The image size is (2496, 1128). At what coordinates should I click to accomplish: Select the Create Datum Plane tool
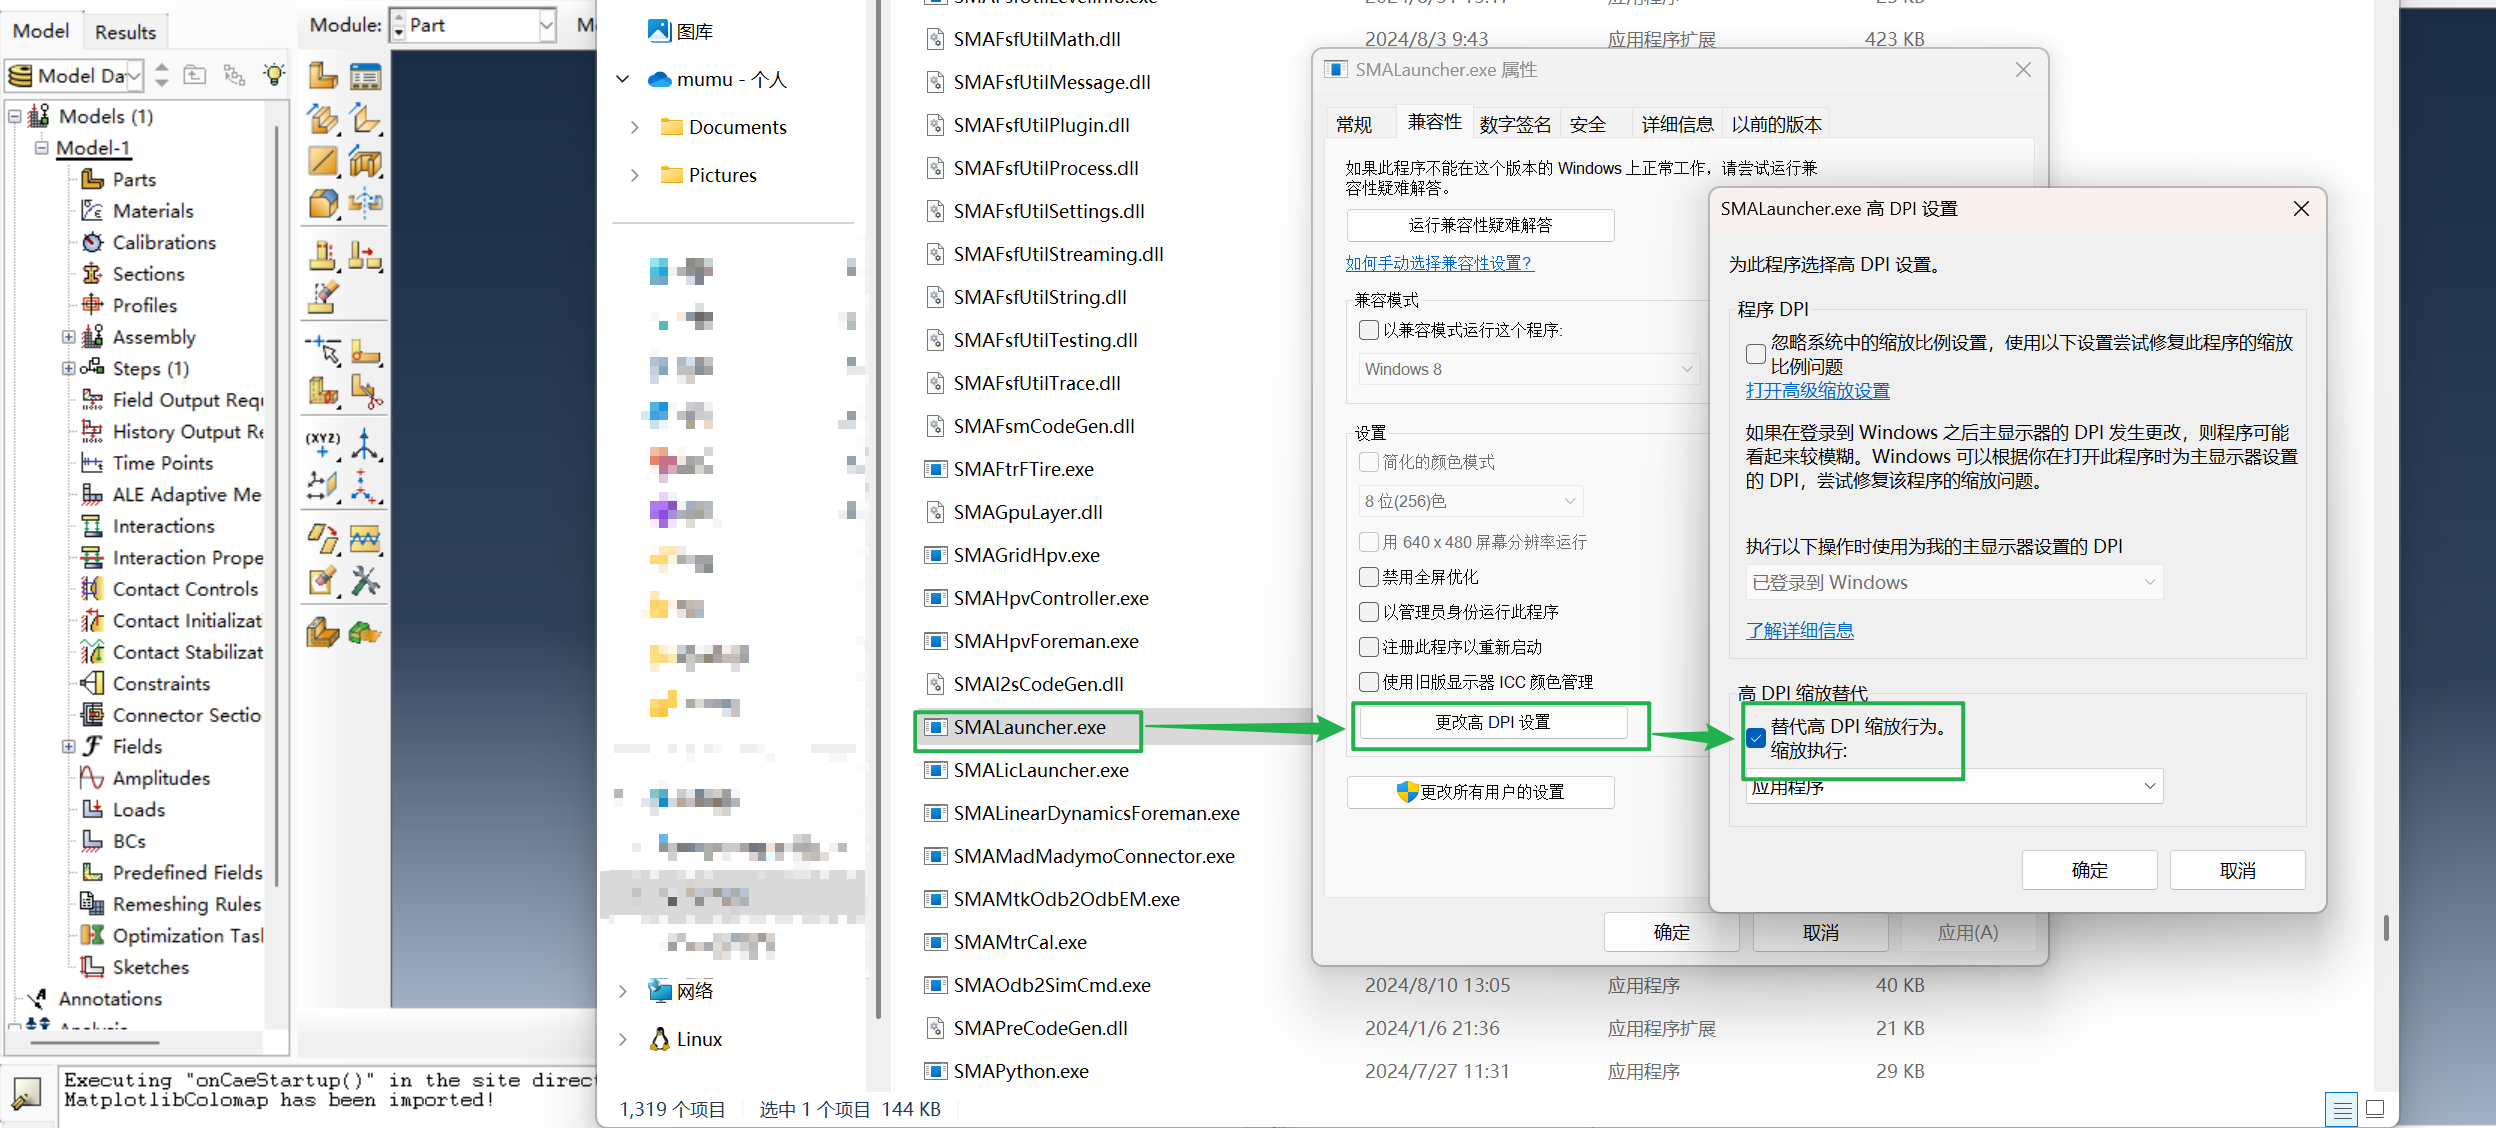[x=322, y=486]
